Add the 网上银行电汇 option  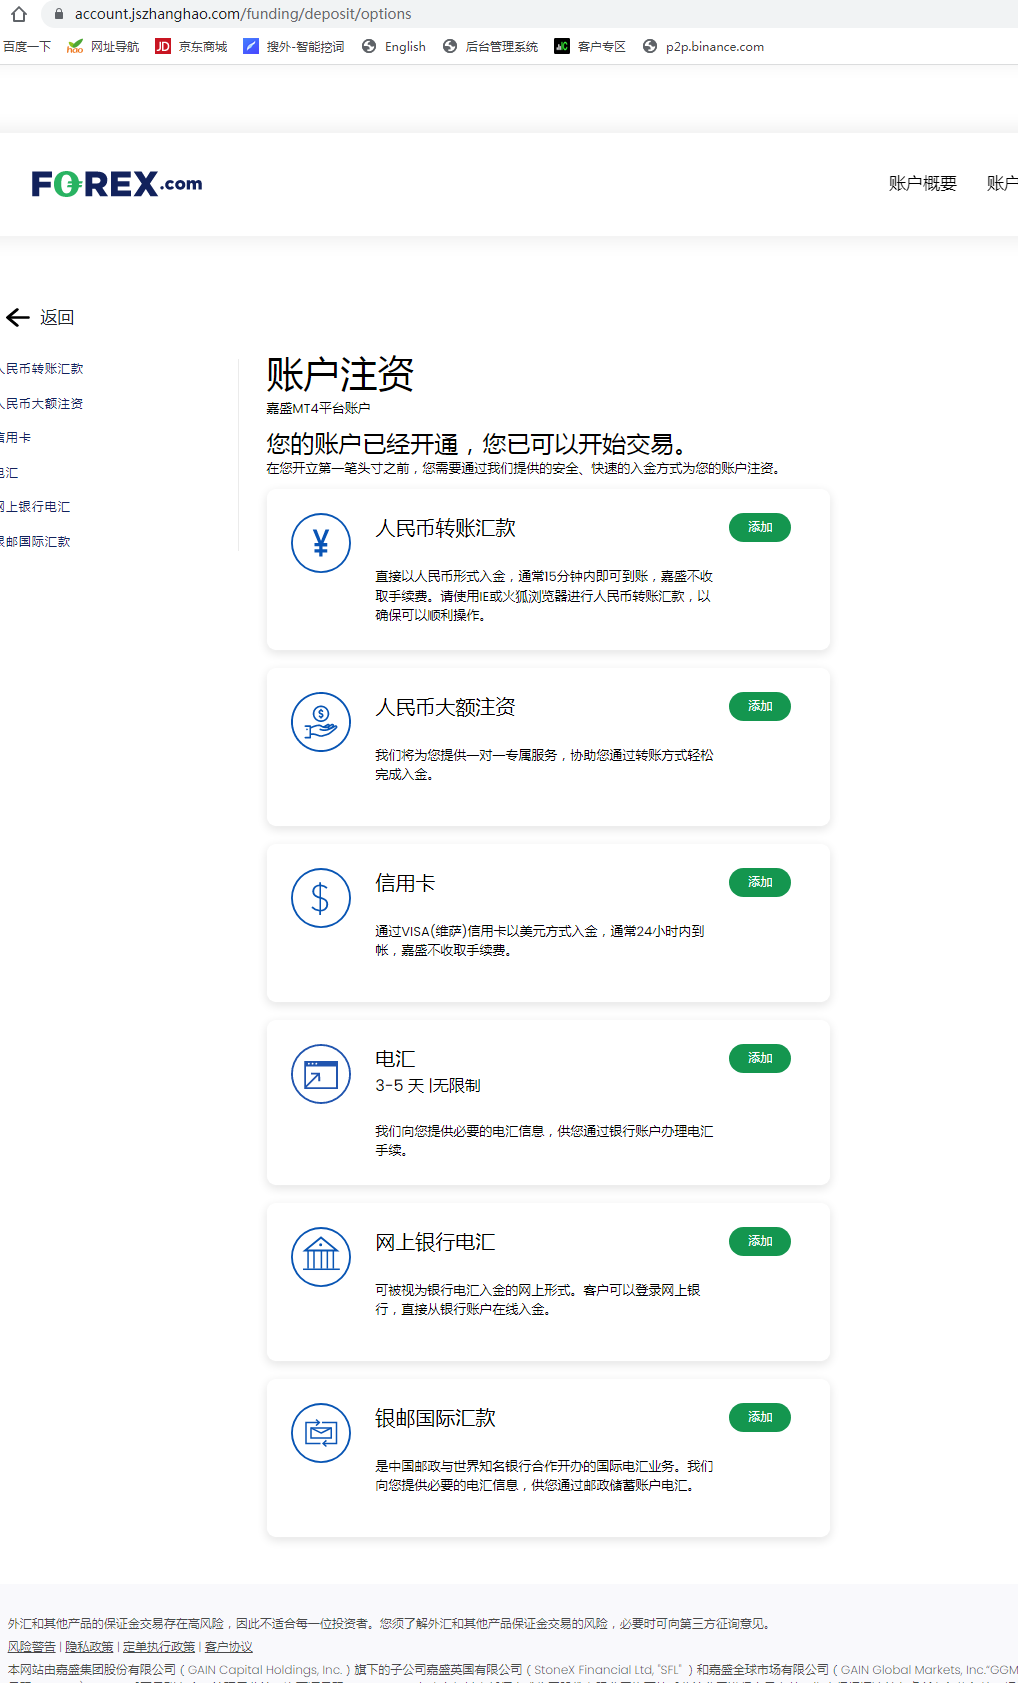pyautogui.click(x=760, y=1241)
